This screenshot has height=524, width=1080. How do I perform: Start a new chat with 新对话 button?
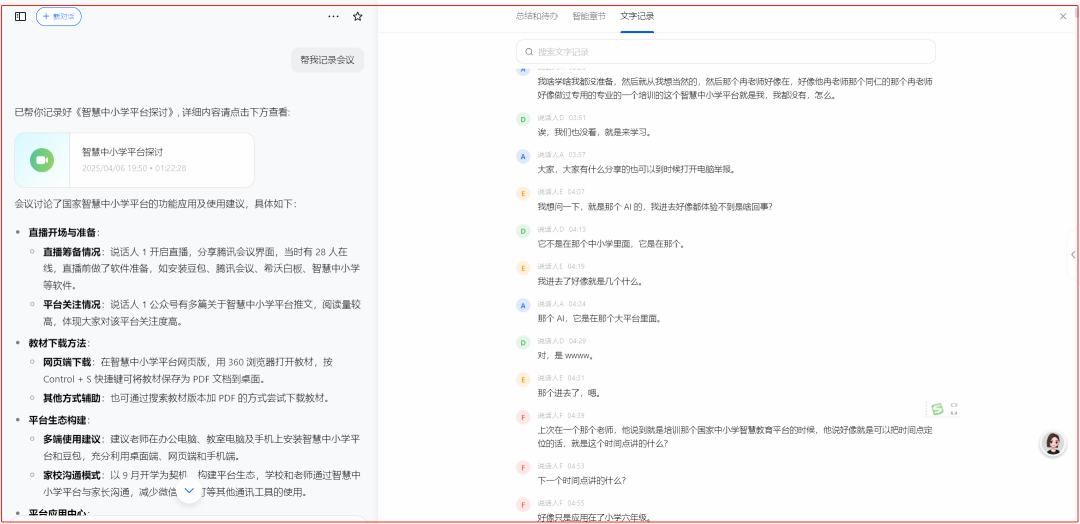point(59,17)
